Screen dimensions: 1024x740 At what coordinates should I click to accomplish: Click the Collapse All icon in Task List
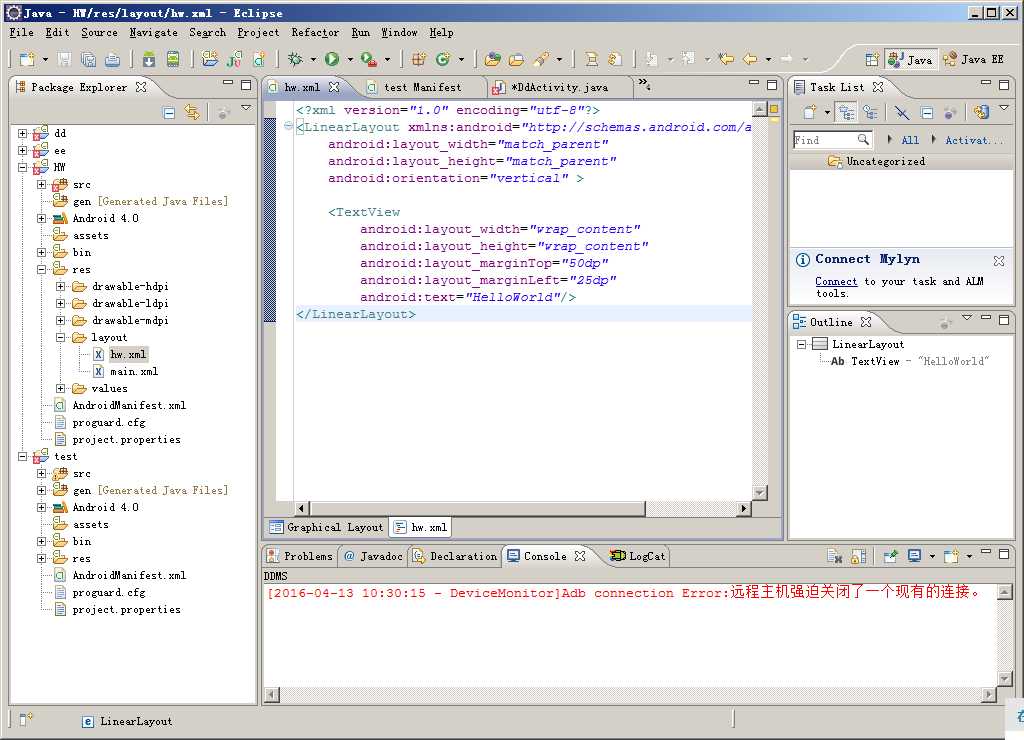[x=927, y=112]
